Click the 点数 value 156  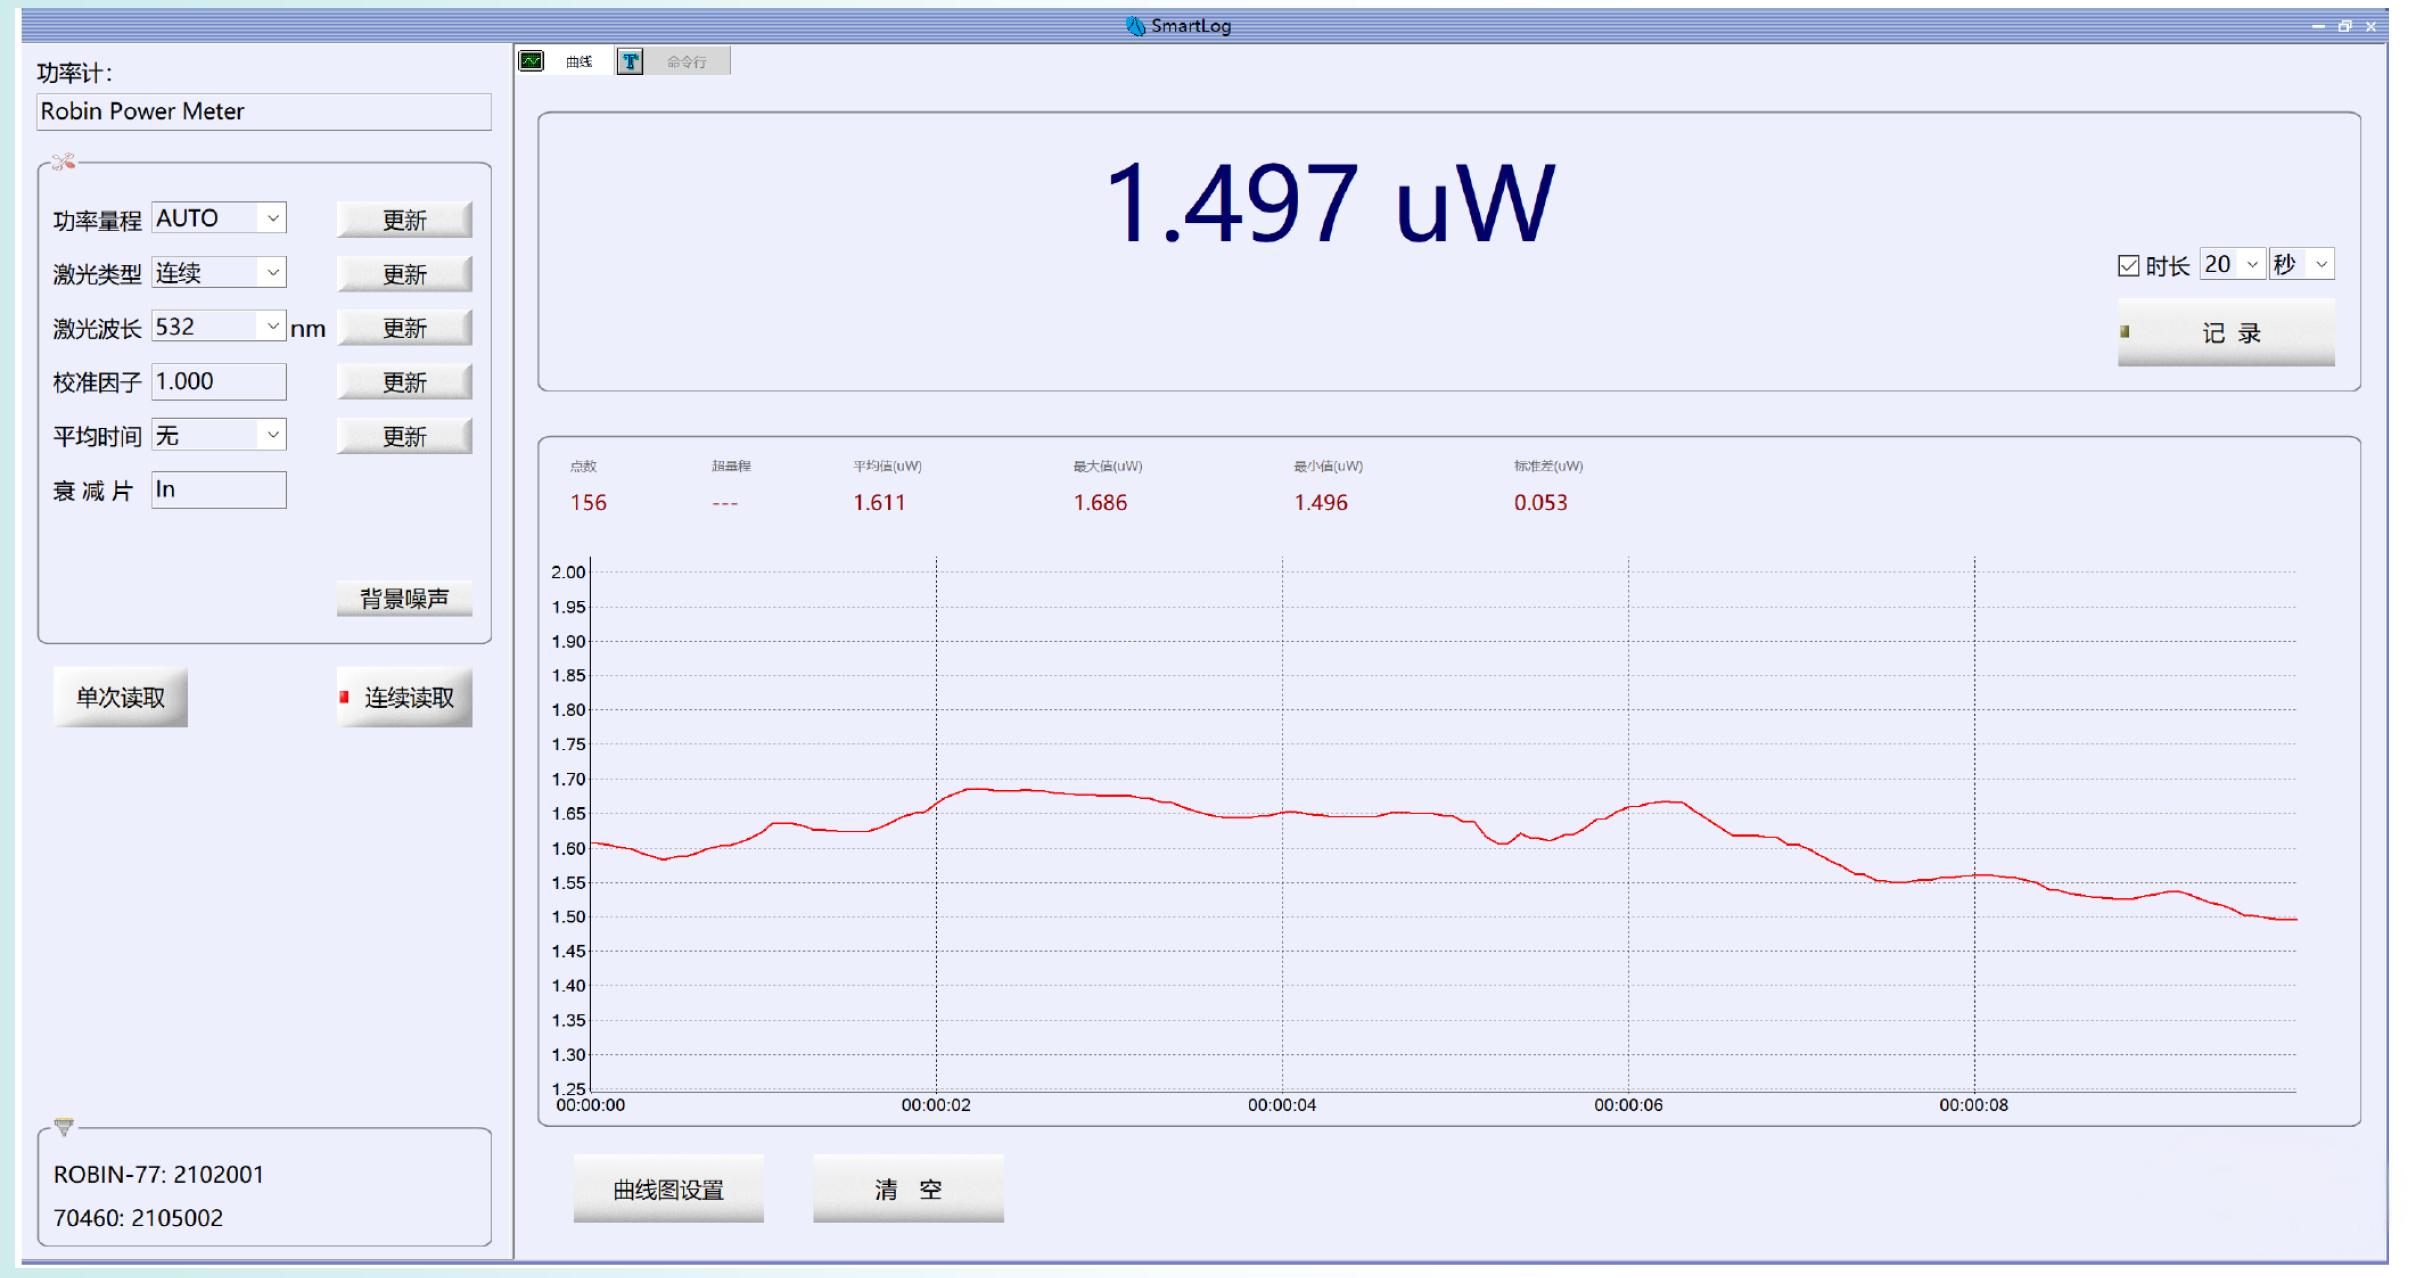click(x=588, y=503)
